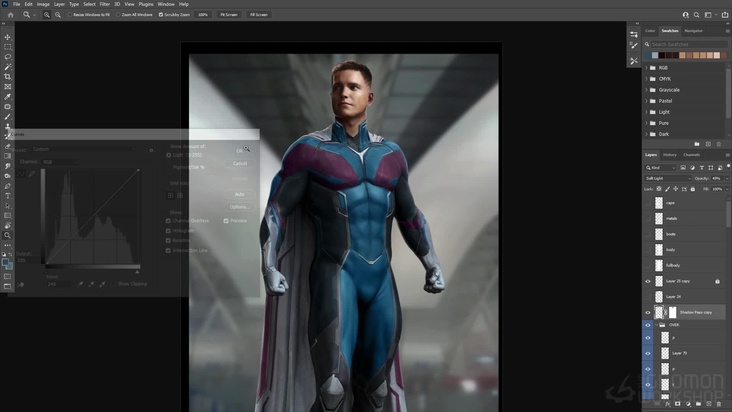Open the Filter menu
This screenshot has height=412, width=732.
(x=105, y=4)
